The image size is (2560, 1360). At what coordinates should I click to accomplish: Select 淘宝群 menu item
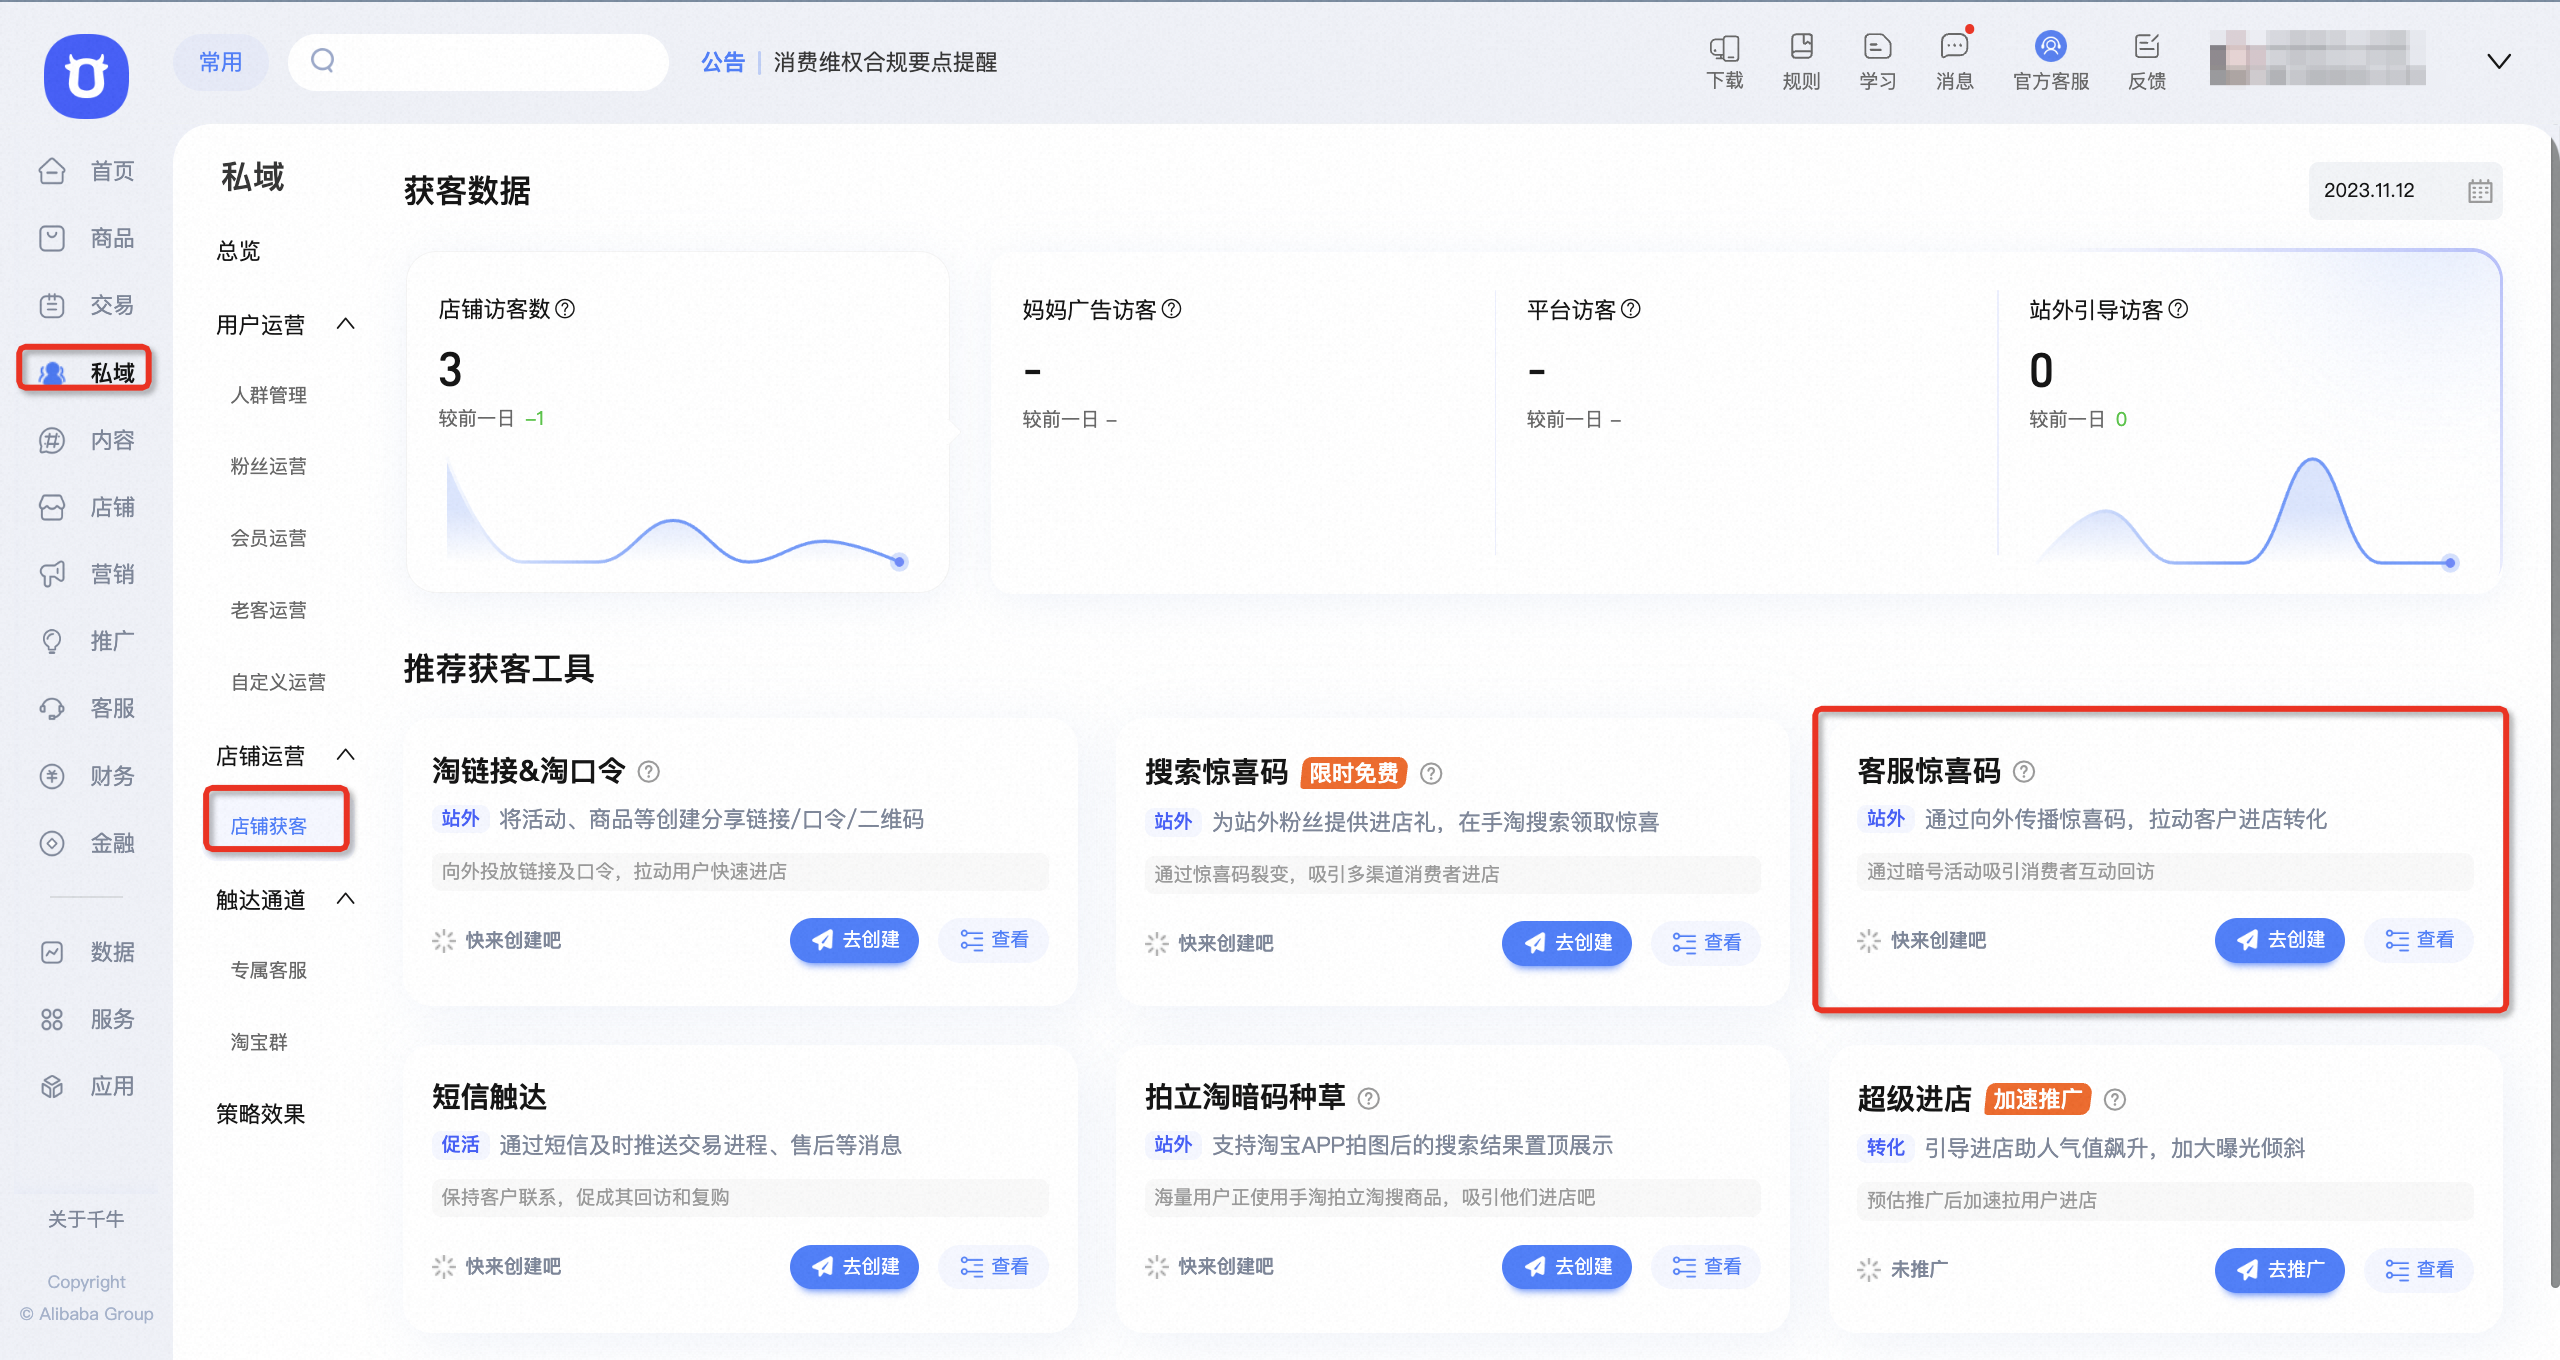[x=259, y=1042]
